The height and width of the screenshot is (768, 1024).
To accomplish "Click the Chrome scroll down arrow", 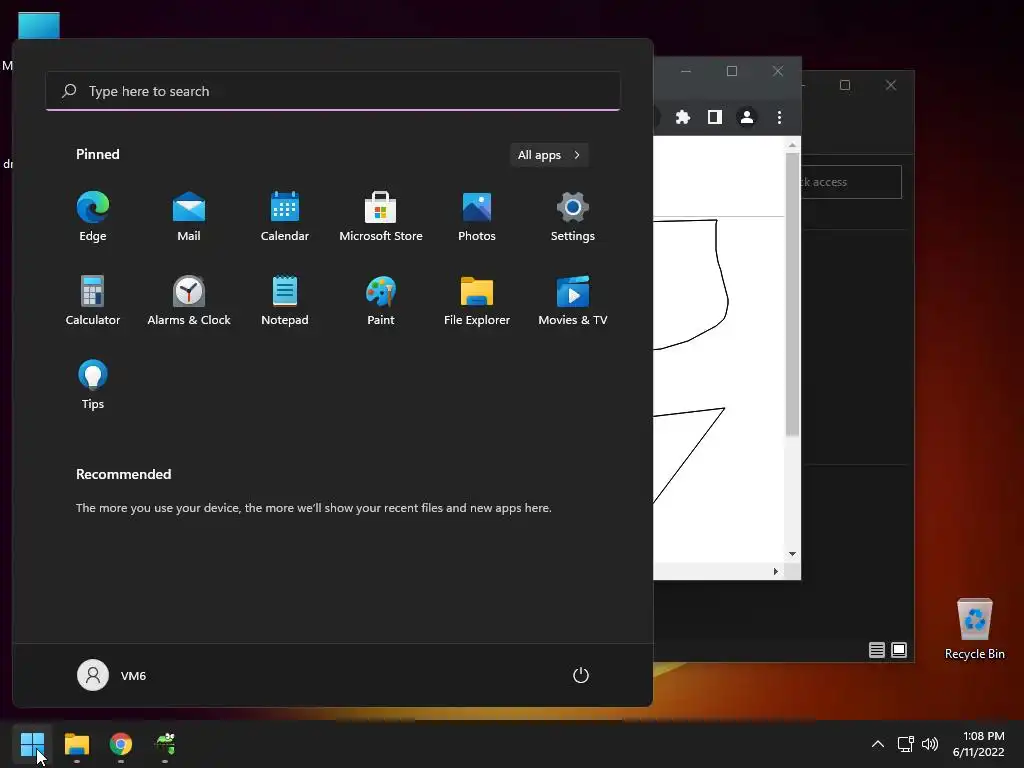I will click(x=792, y=554).
